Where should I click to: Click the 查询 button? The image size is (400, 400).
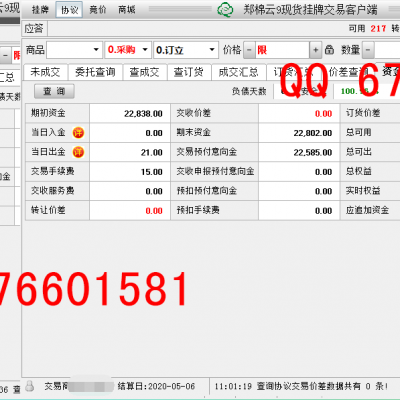pos(54,91)
